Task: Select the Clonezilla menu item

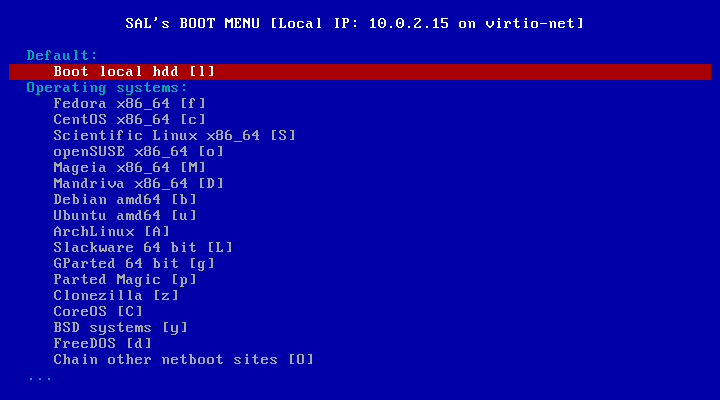Action: click(x=116, y=296)
